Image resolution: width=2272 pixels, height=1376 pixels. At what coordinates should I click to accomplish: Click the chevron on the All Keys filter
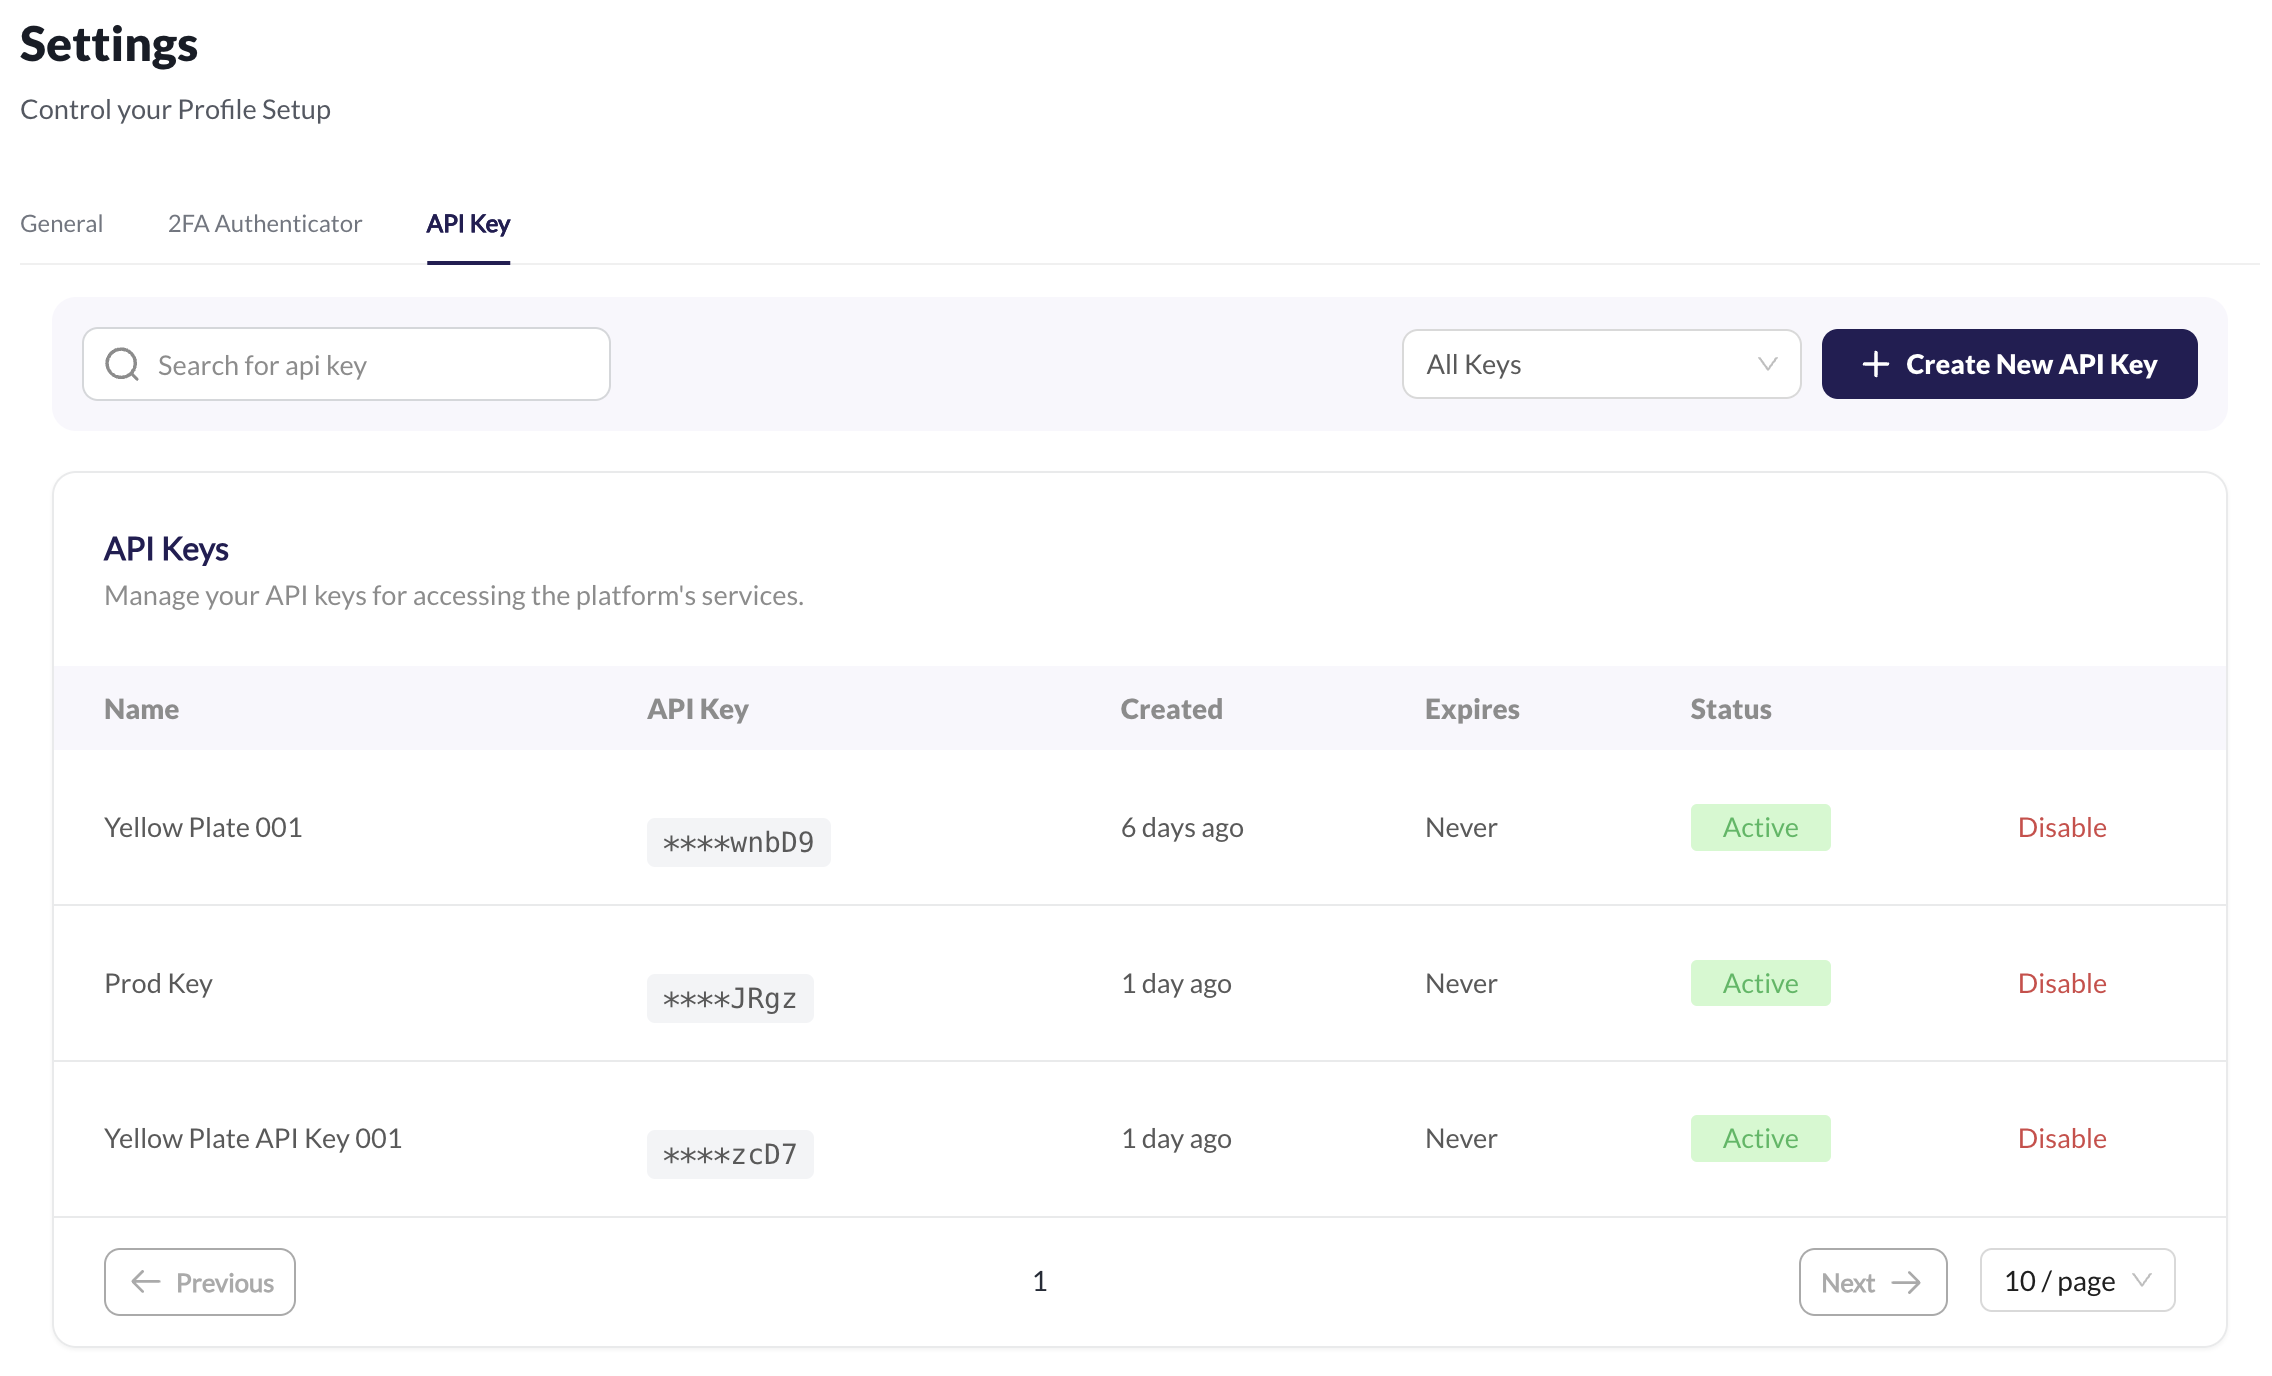(x=1765, y=364)
